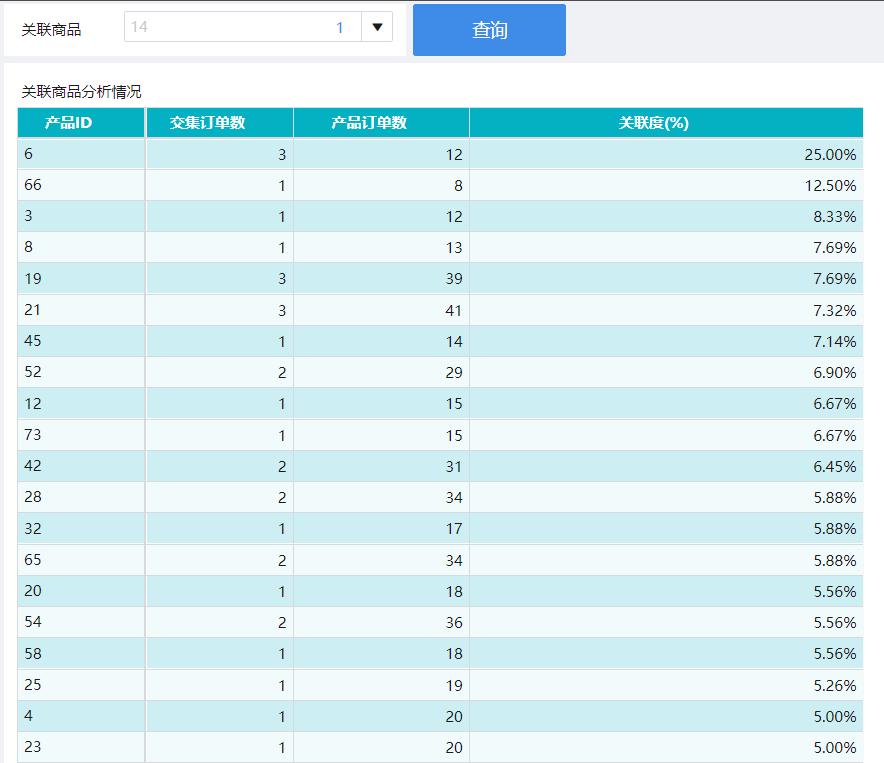Click the 交集订单数 column header
Image resolution: width=884 pixels, height=763 pixels.
click(x=219, y=123)
